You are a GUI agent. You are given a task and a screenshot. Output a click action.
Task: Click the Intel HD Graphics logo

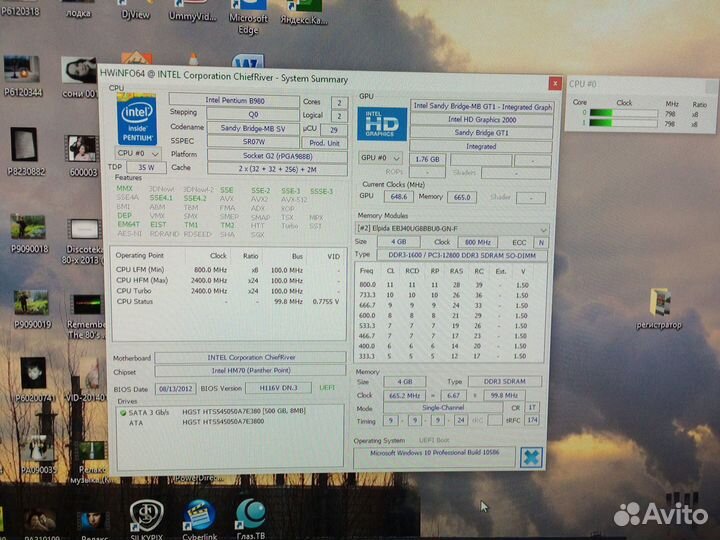pyautogui.click(x=382, y=124)
